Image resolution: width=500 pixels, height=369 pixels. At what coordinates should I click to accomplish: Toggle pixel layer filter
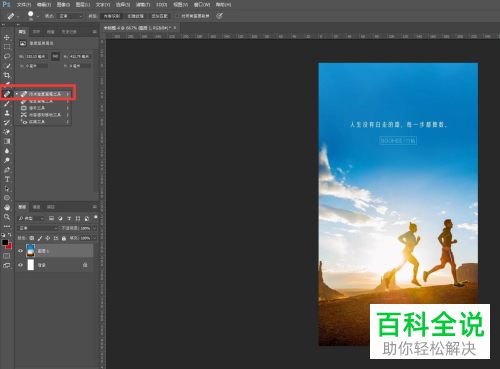pos(51,218)
